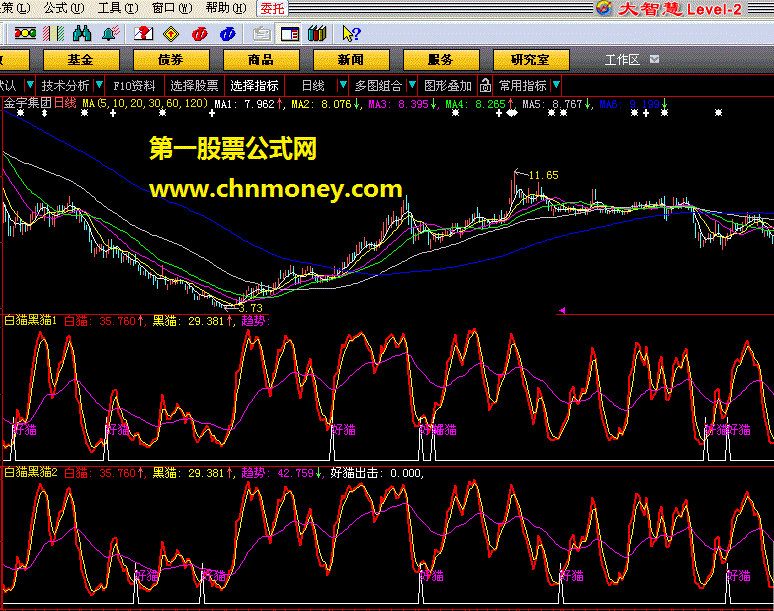Click the MA1: 7.962 value
Viewport: 774px width, 611px height.
pos(248,104)
